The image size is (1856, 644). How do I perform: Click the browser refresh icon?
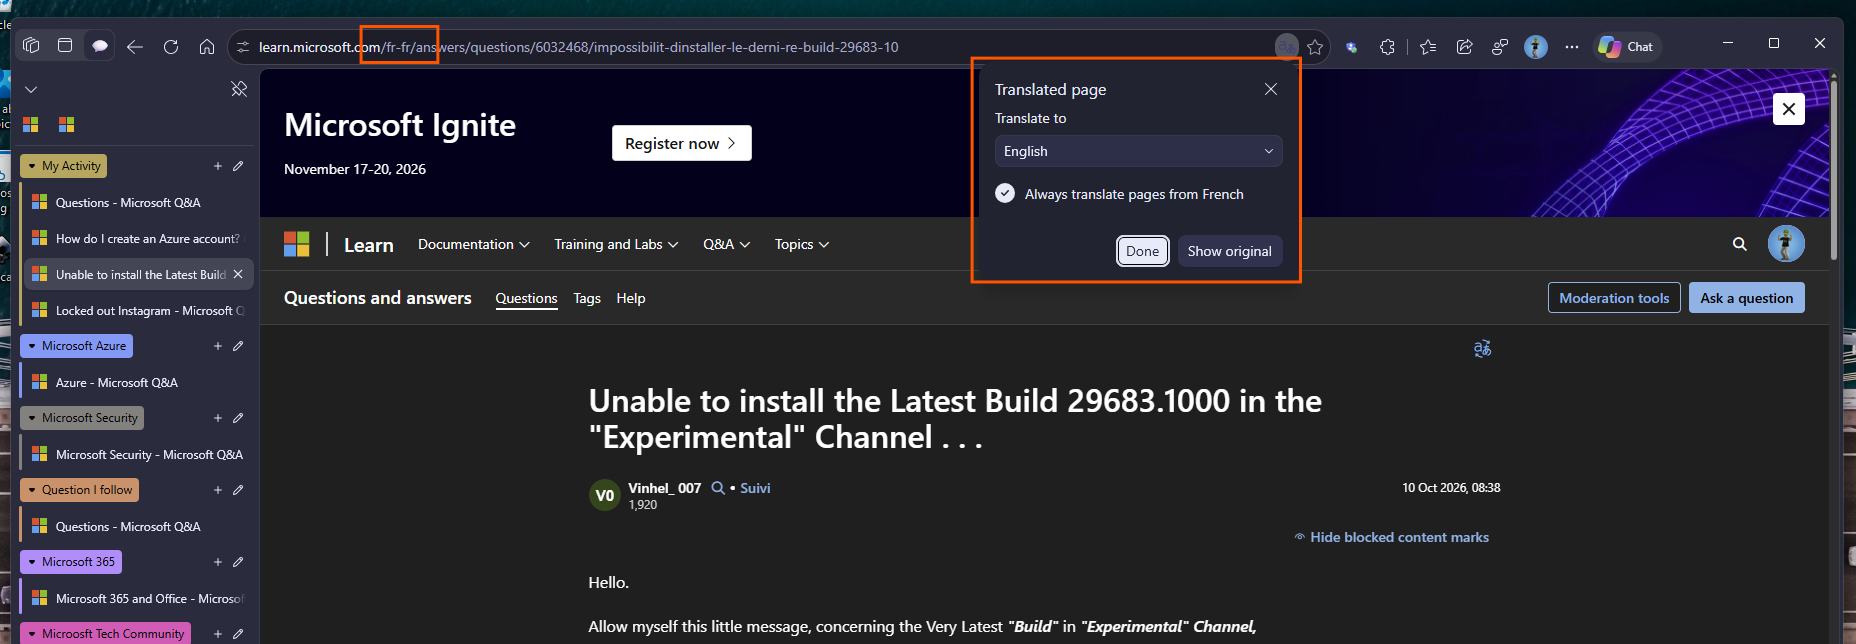[171, 47]
